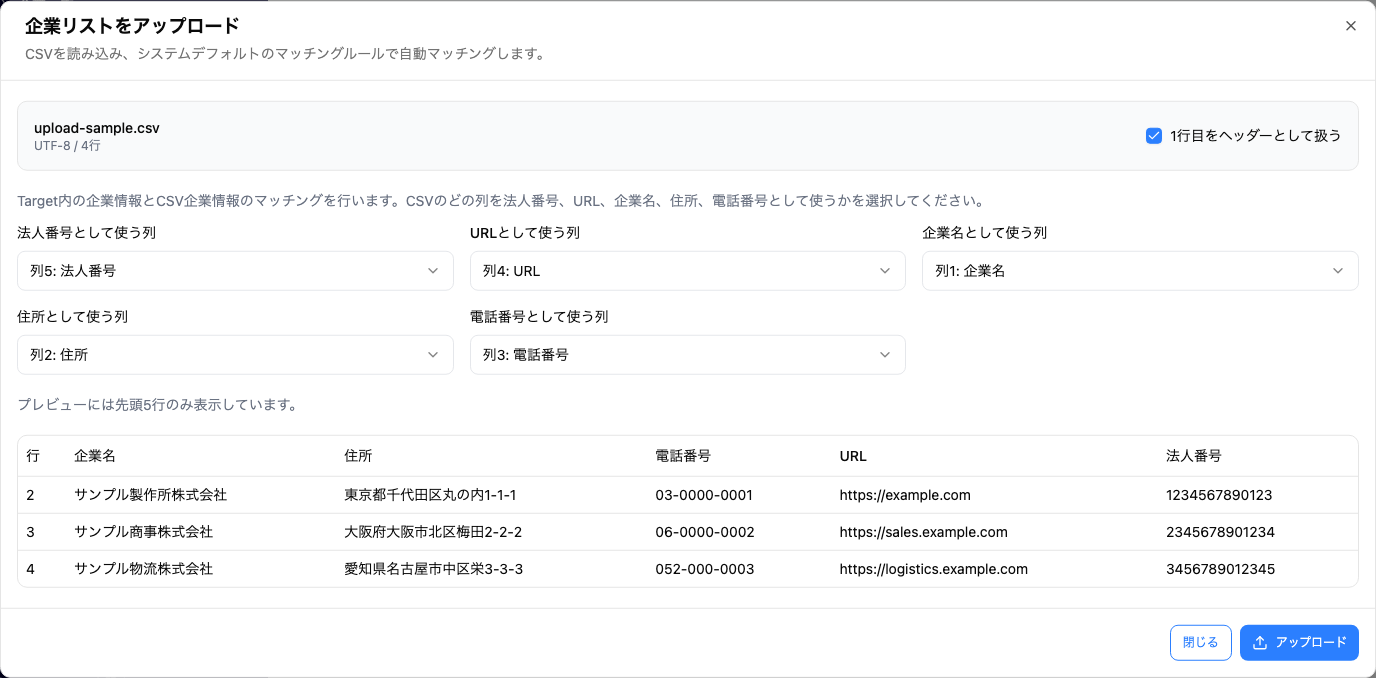Select cell サンプル物流株式会社
Image resolution: width=1376 pixels, height=678 pixels.
pyautogui.click(x=143, y=569)
